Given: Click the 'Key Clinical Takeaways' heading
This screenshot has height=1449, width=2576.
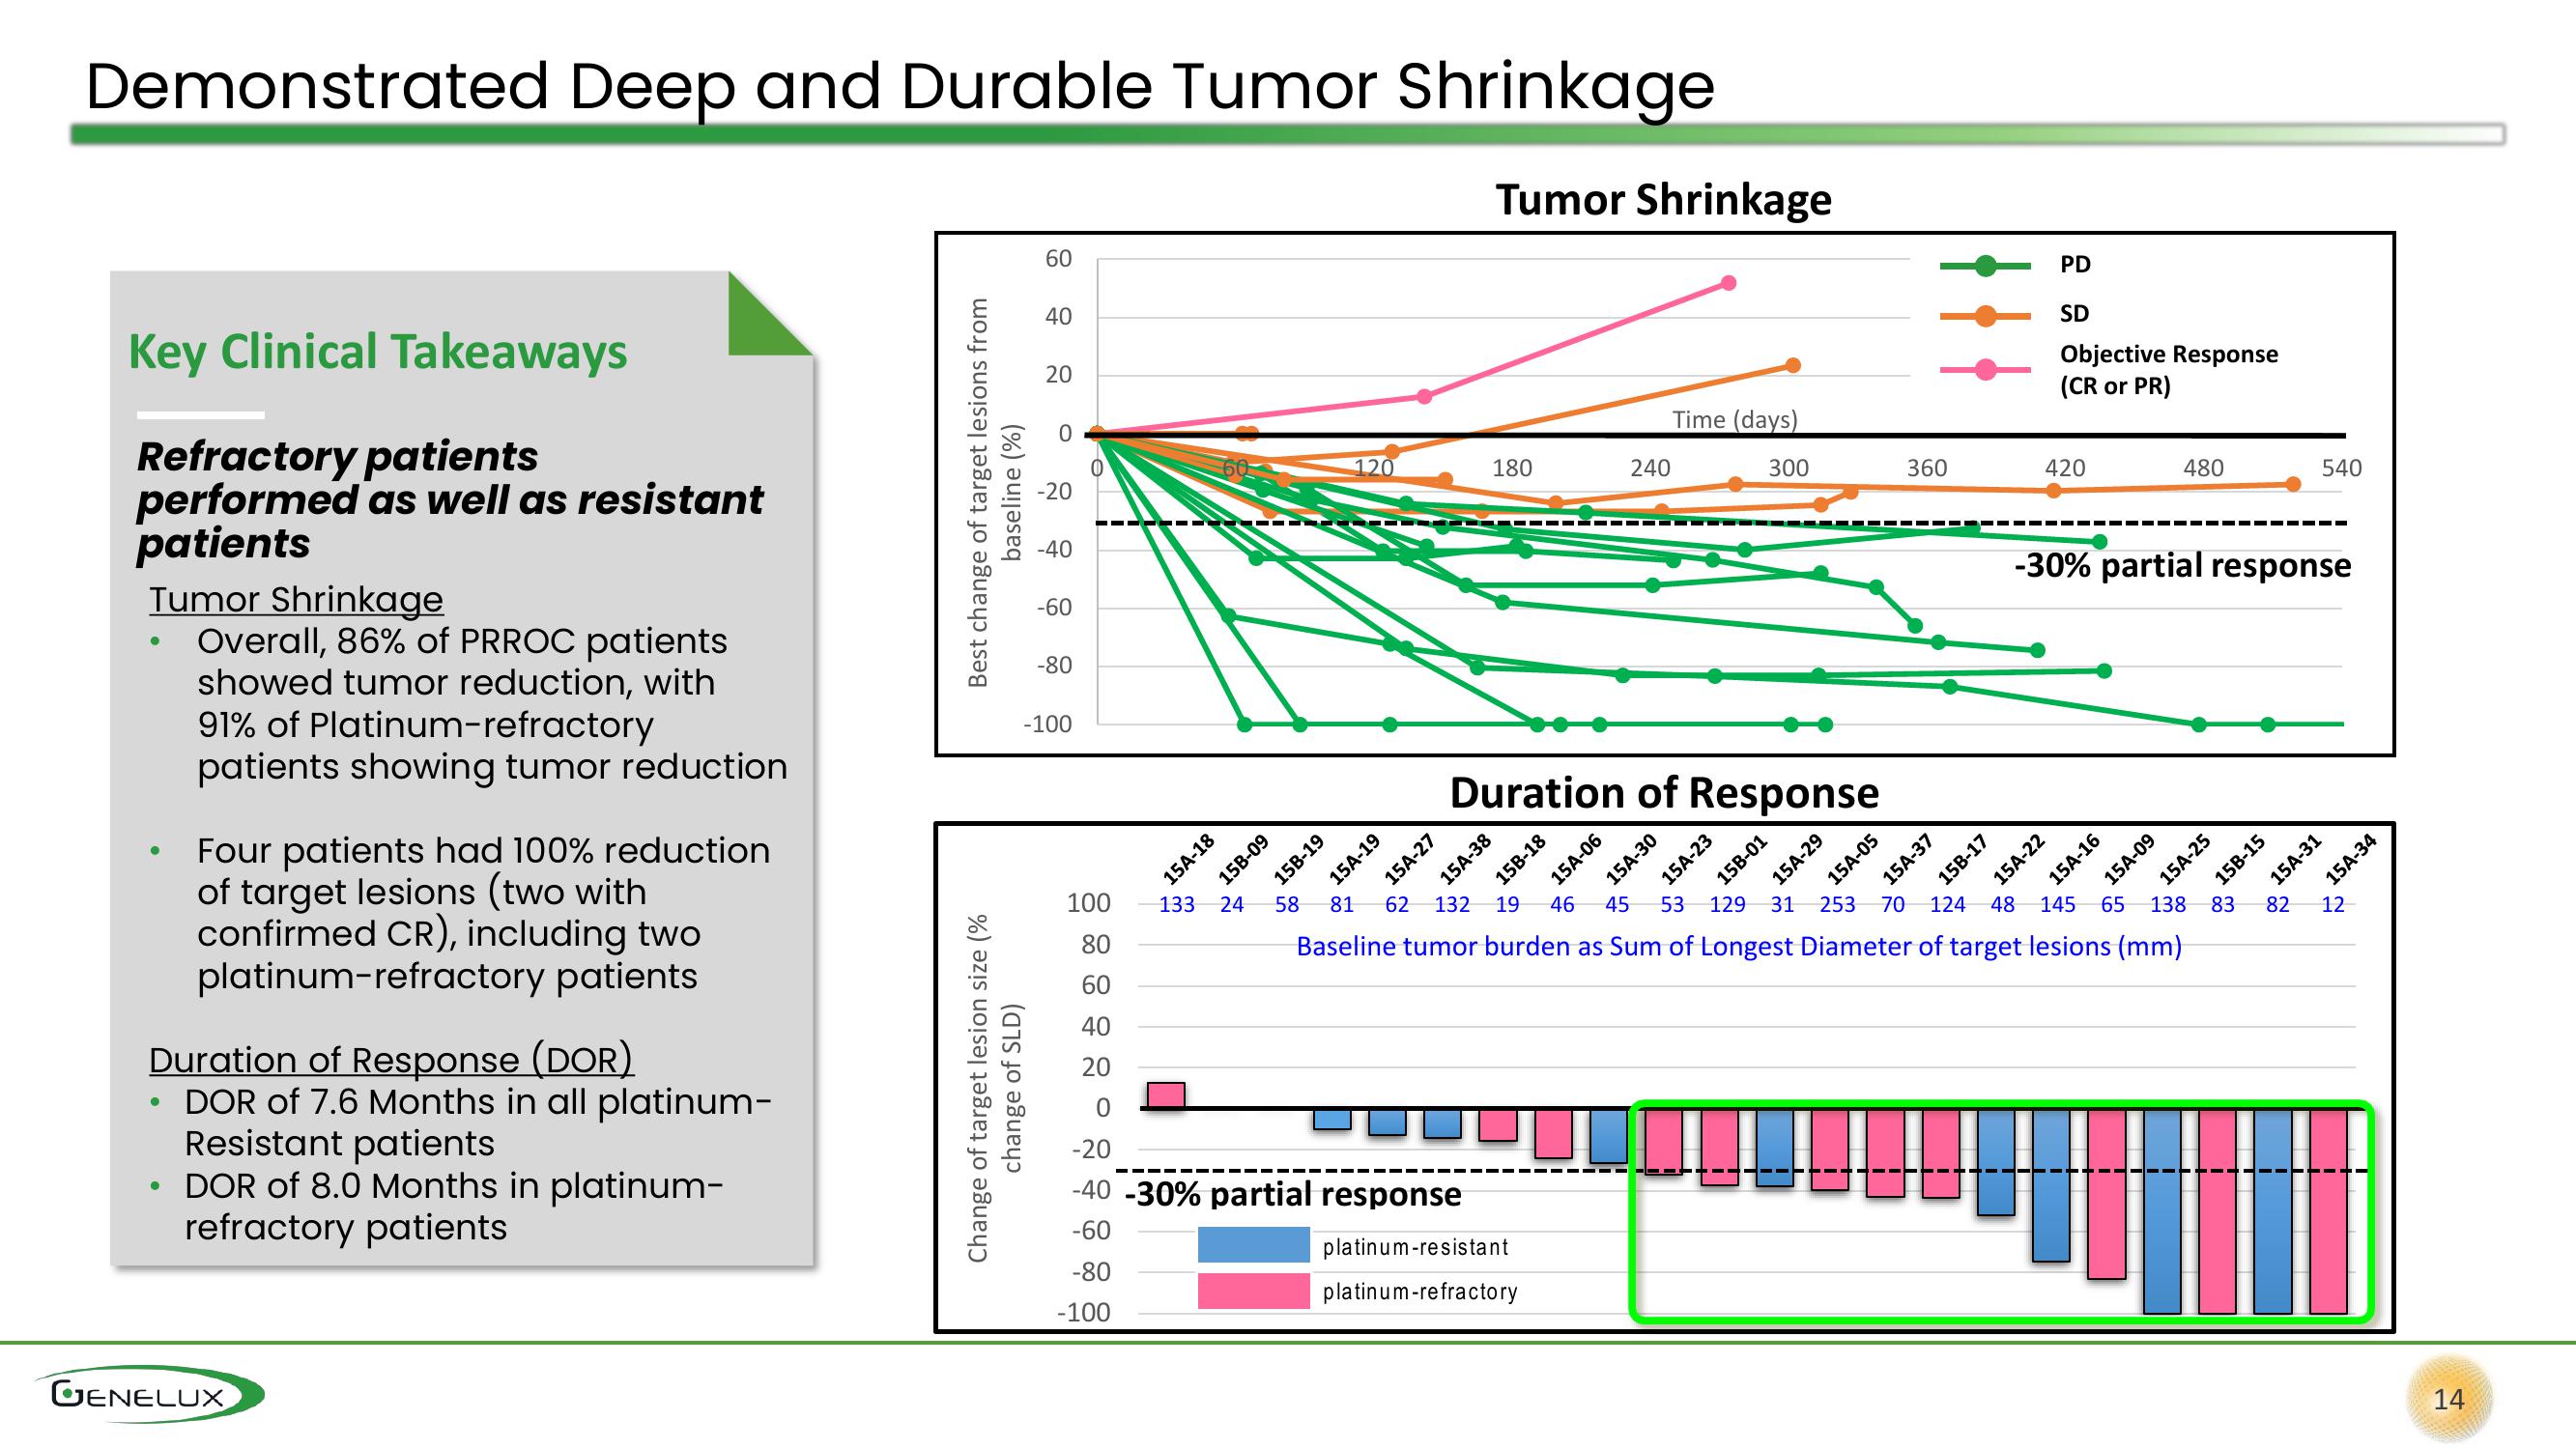Looking at the screenshot, I should pyautogui.click(x=378, y=352).
